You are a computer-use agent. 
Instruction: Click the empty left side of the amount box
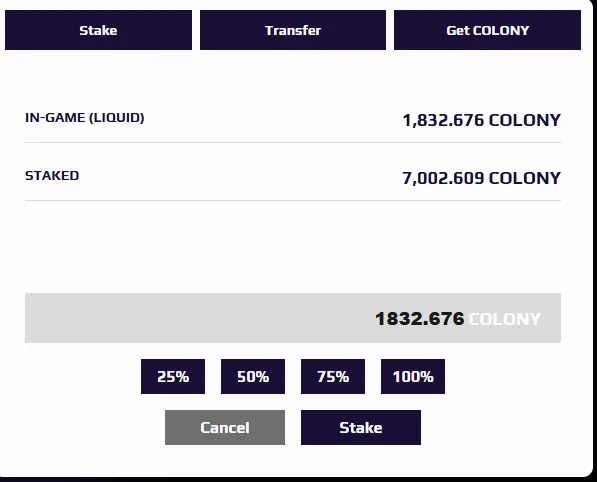tap(190, 318)
